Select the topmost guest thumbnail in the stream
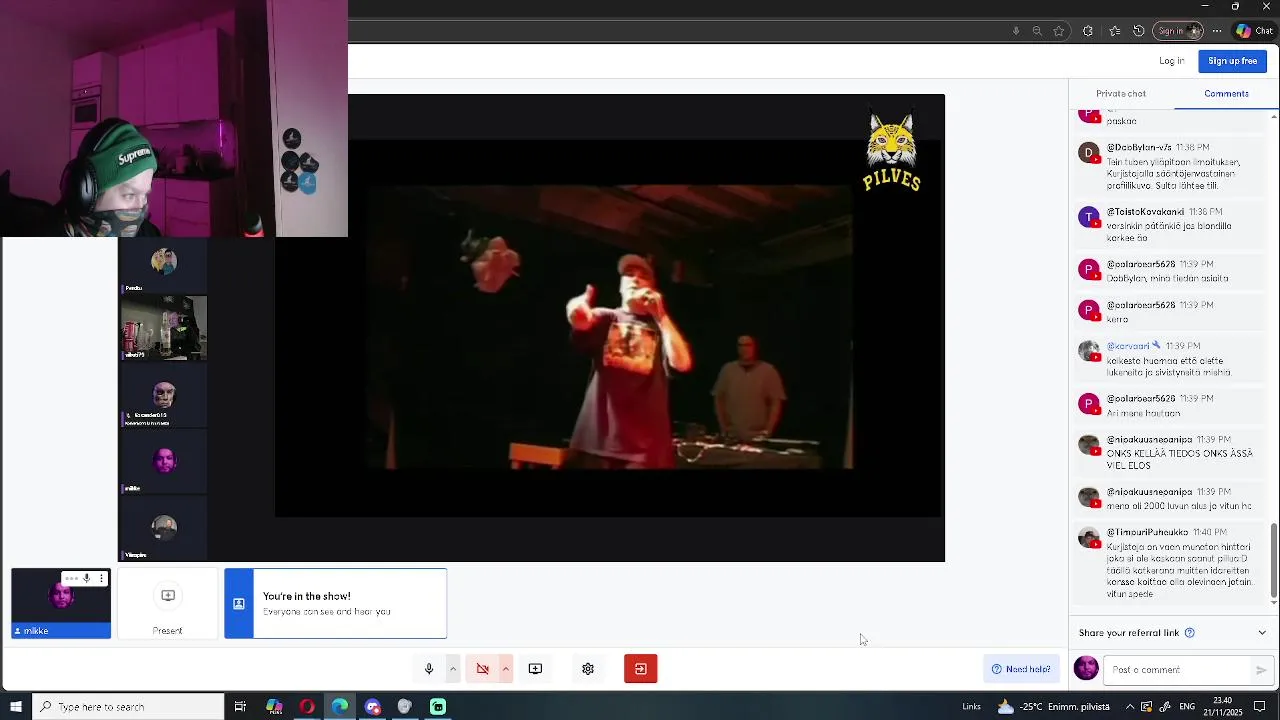 click(164, 266)
